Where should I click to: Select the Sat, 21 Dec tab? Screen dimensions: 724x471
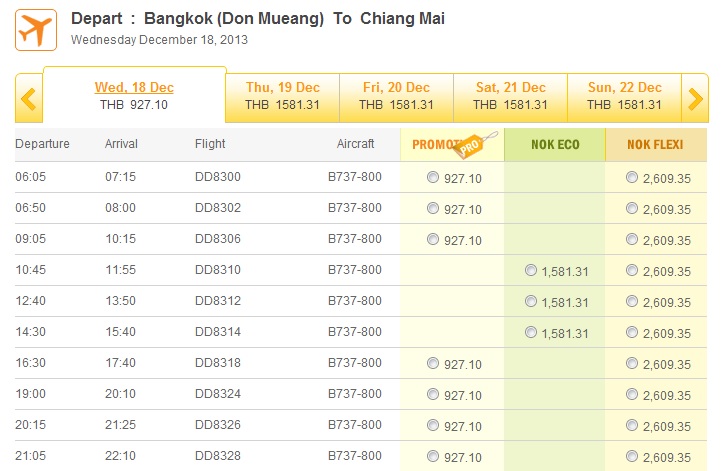click(x=511, y=96)
